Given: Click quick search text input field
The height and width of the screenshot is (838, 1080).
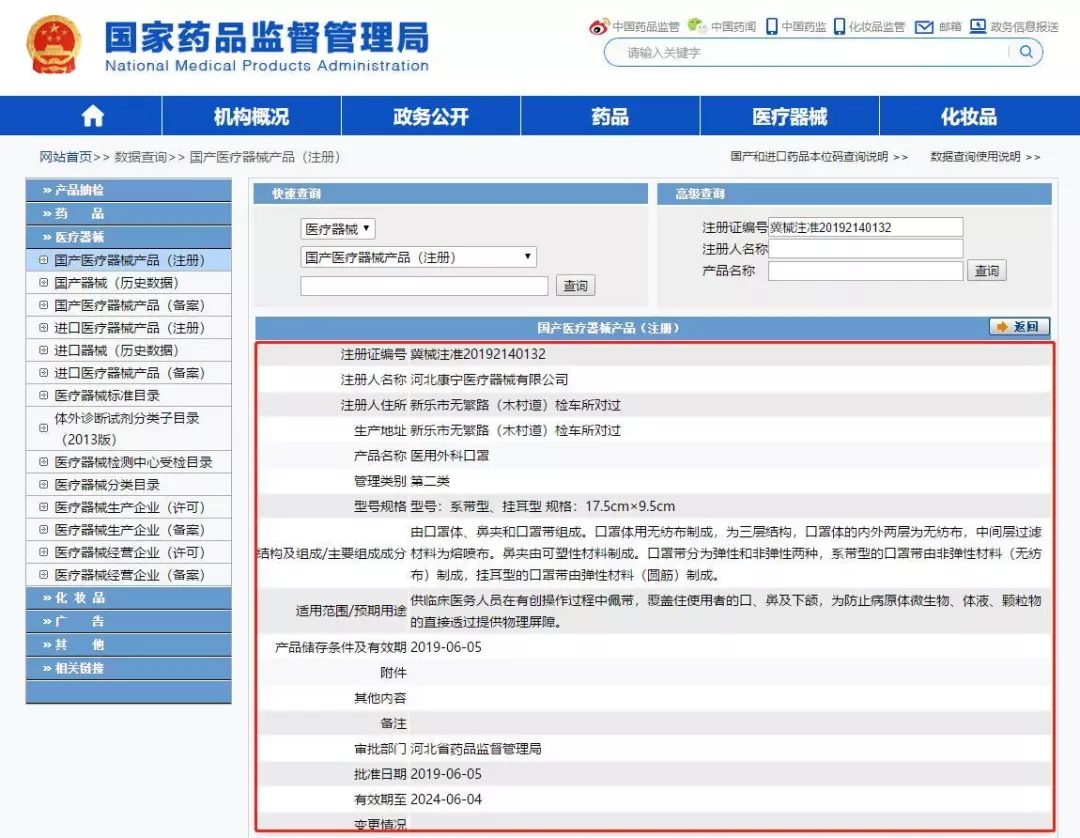Looking at the screenshot, I should pos(424,285).
